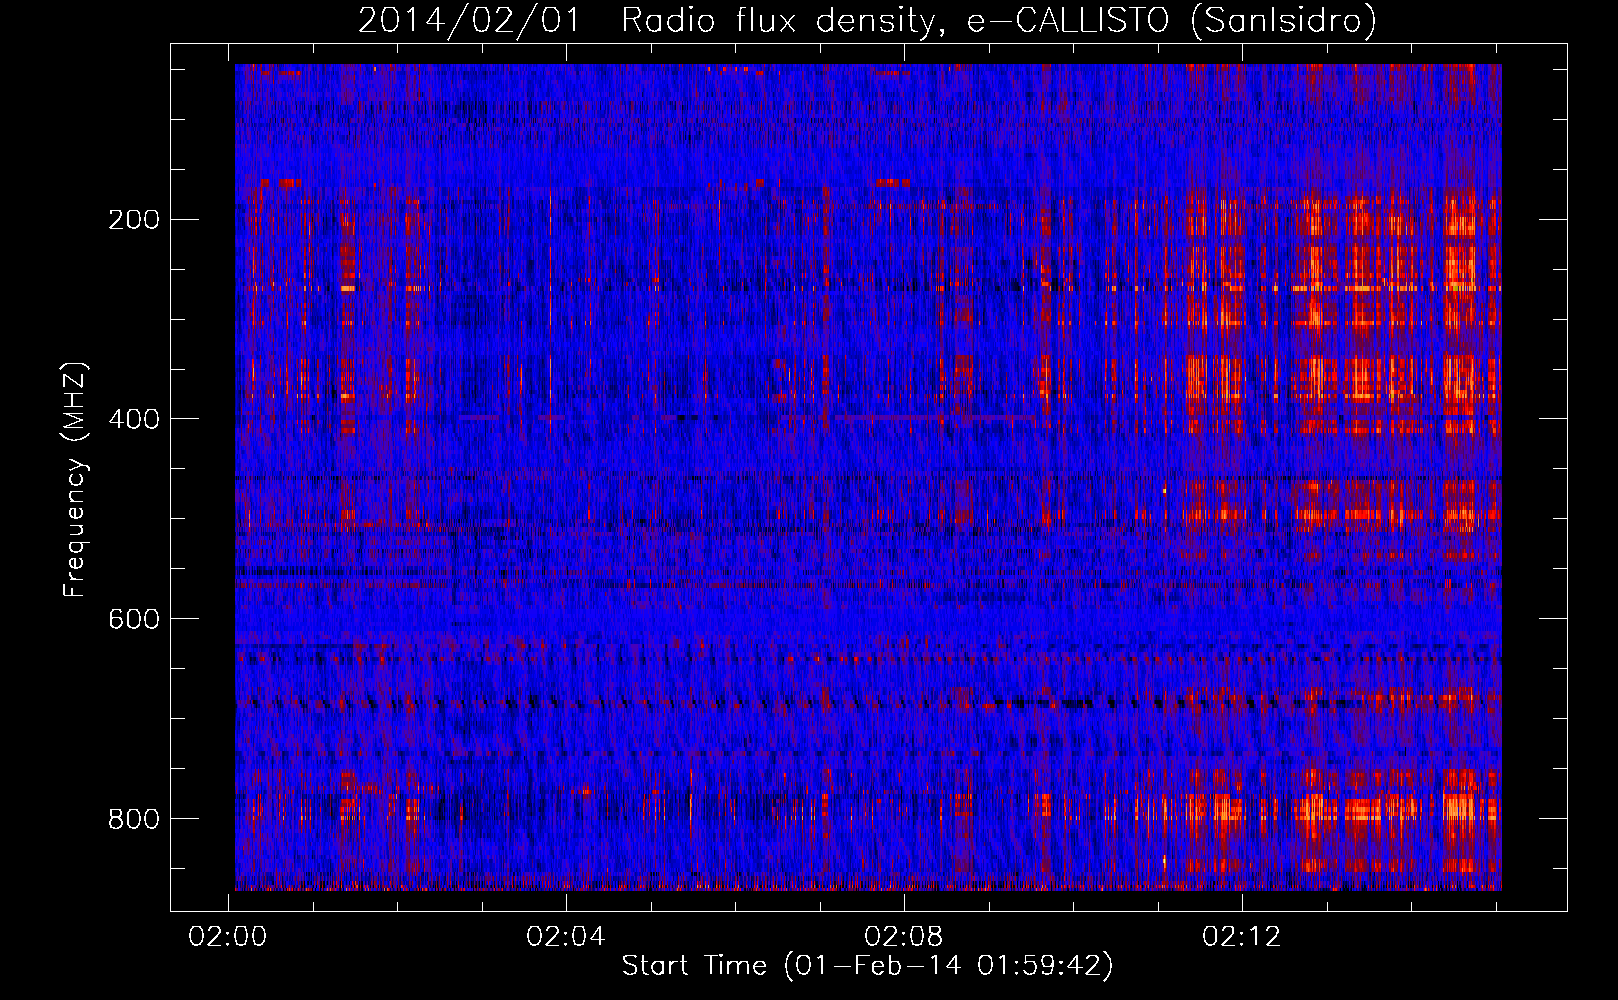1618x1000 pixels.
Task: Click the '200' frequency tick label
Action: click(x=134, y=219)
